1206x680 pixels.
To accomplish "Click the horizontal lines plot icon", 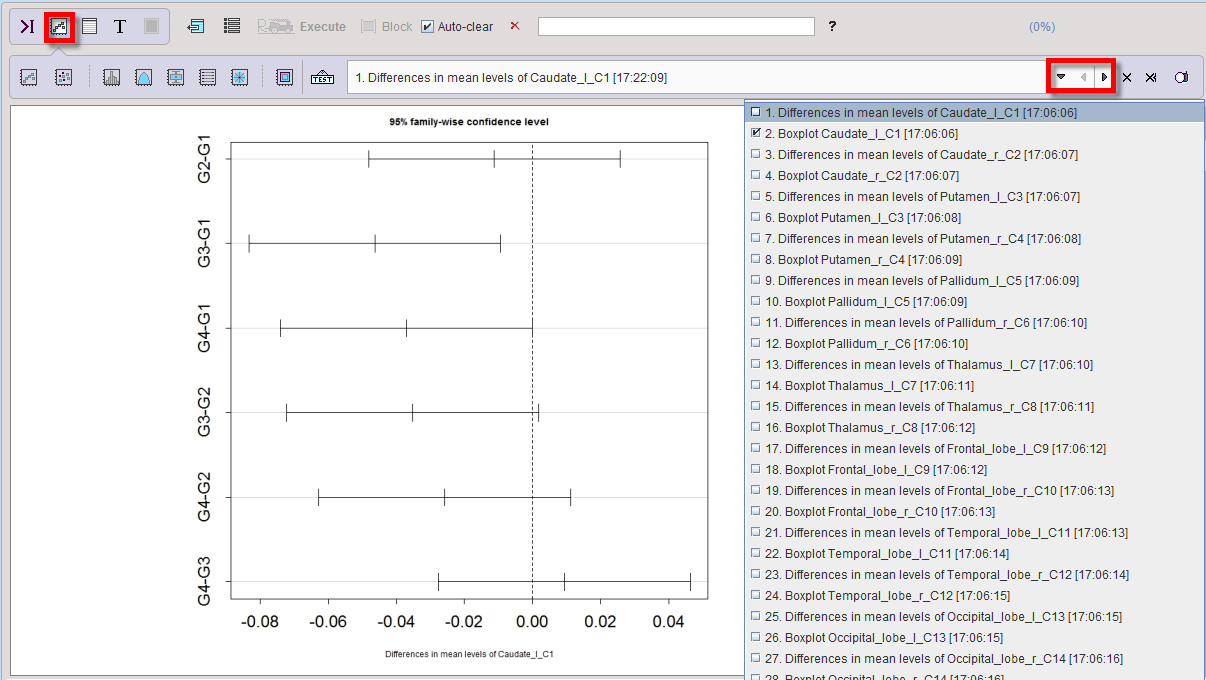I will tap(207, 77).
